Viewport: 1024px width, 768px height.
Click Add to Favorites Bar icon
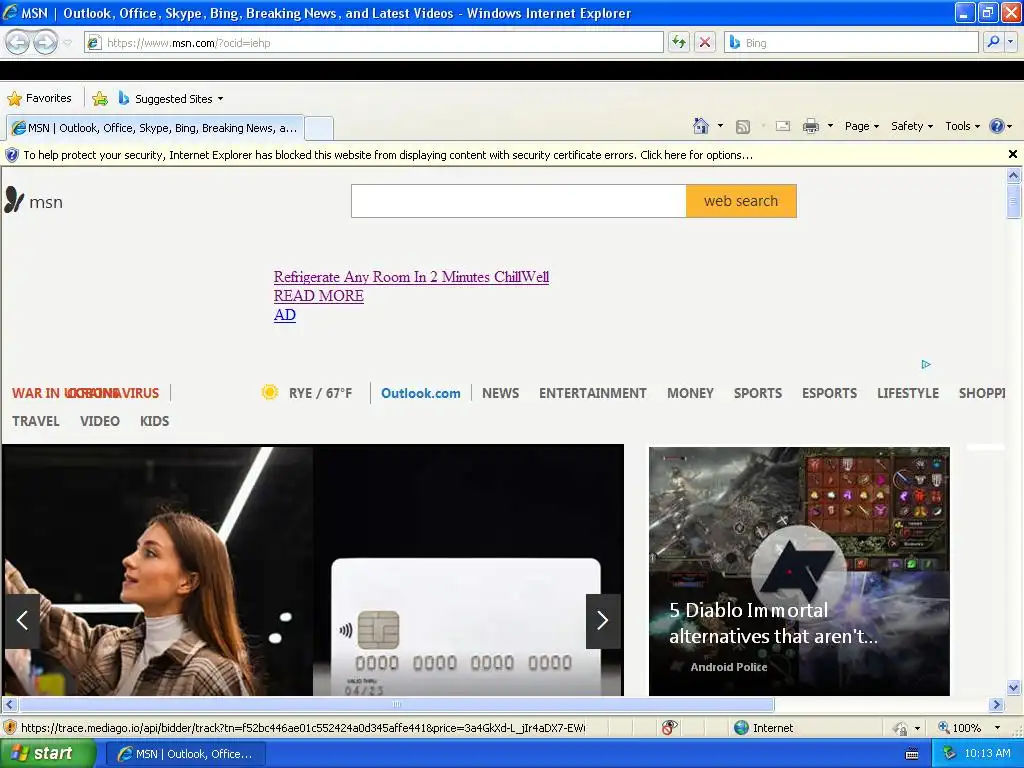click(100, 99)
